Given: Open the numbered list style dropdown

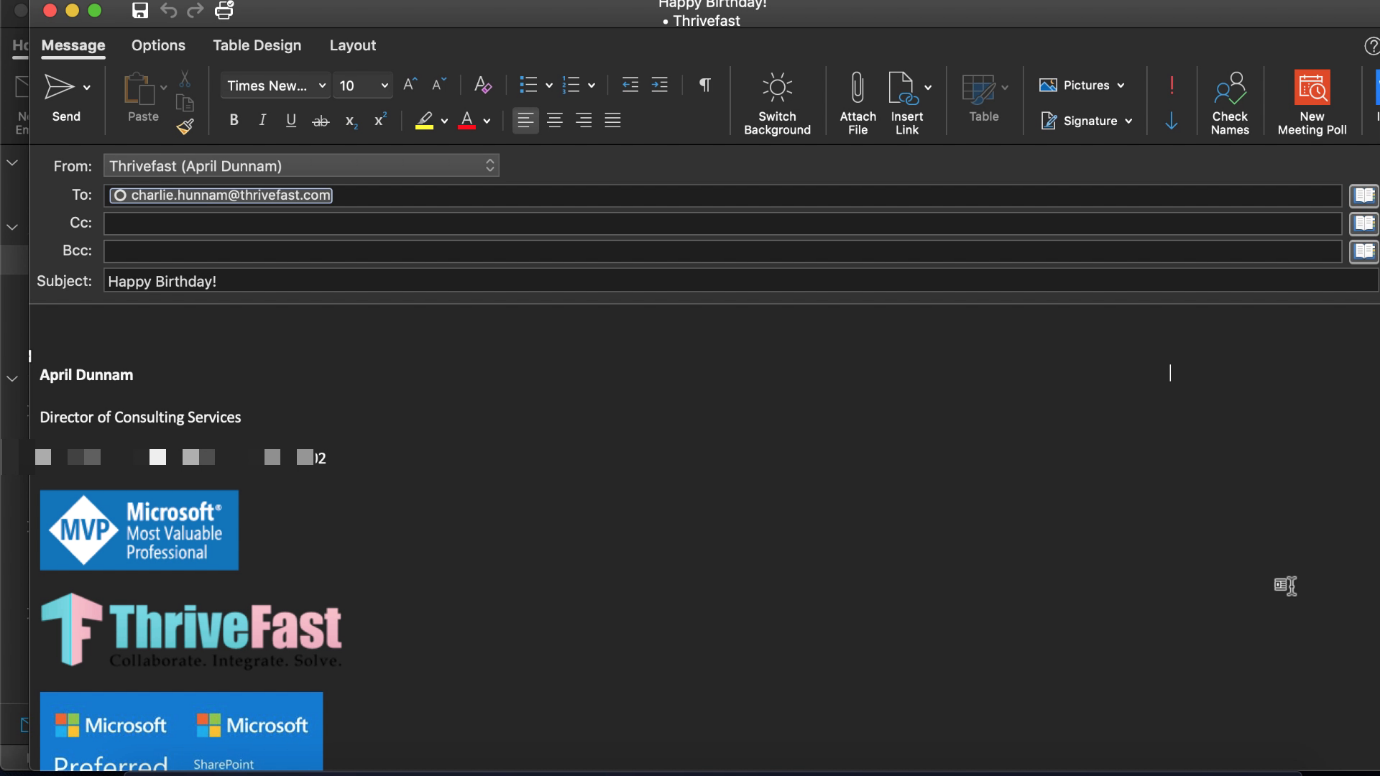Looking at the screenshot, I should click(592, 86).
